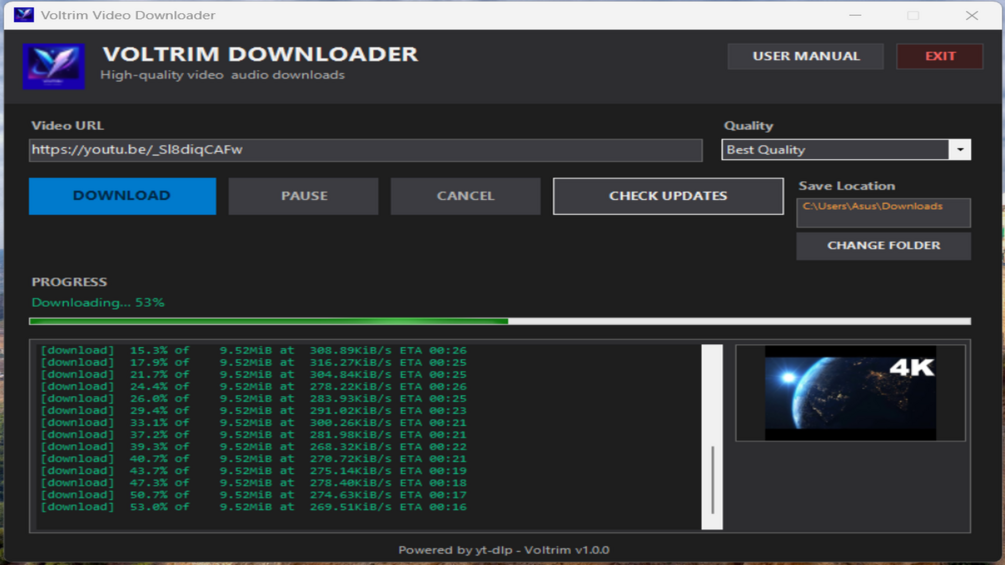Pause the current download

303,196
